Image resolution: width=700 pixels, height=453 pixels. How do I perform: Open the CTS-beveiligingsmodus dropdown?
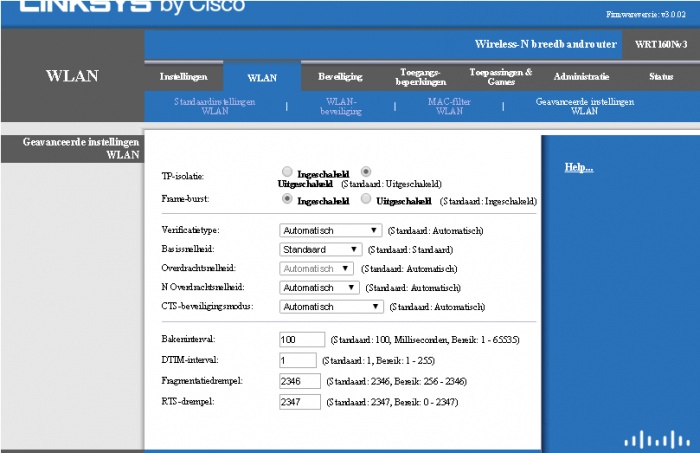click(x=331, y=307)
